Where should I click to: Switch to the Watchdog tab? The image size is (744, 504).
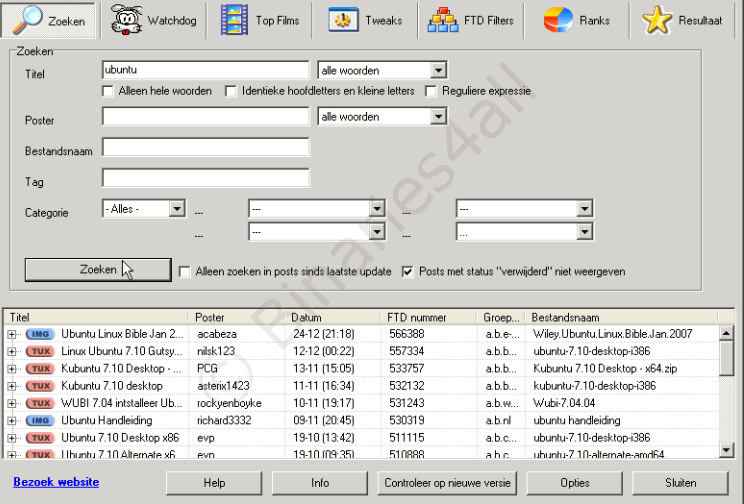tap(153, 20)
